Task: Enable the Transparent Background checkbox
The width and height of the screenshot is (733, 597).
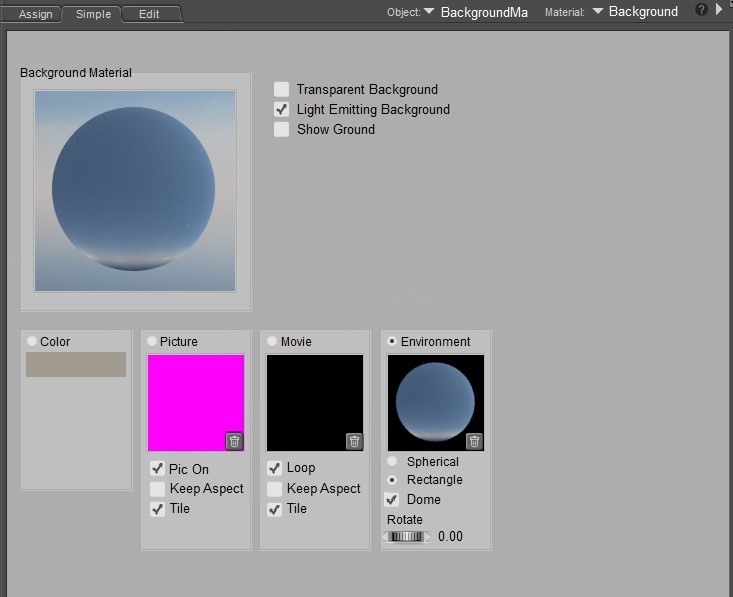Action: (282, 89)
